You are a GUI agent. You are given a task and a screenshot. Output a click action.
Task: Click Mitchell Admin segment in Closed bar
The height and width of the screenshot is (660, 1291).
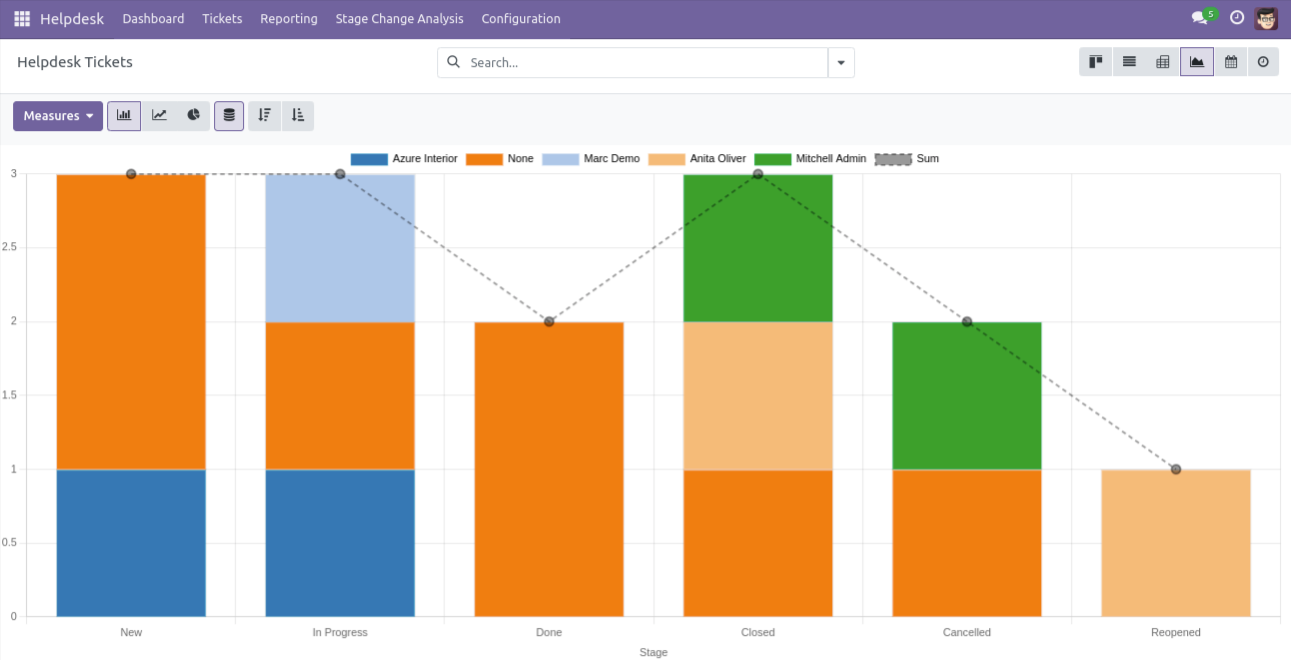tap(758, 248)
